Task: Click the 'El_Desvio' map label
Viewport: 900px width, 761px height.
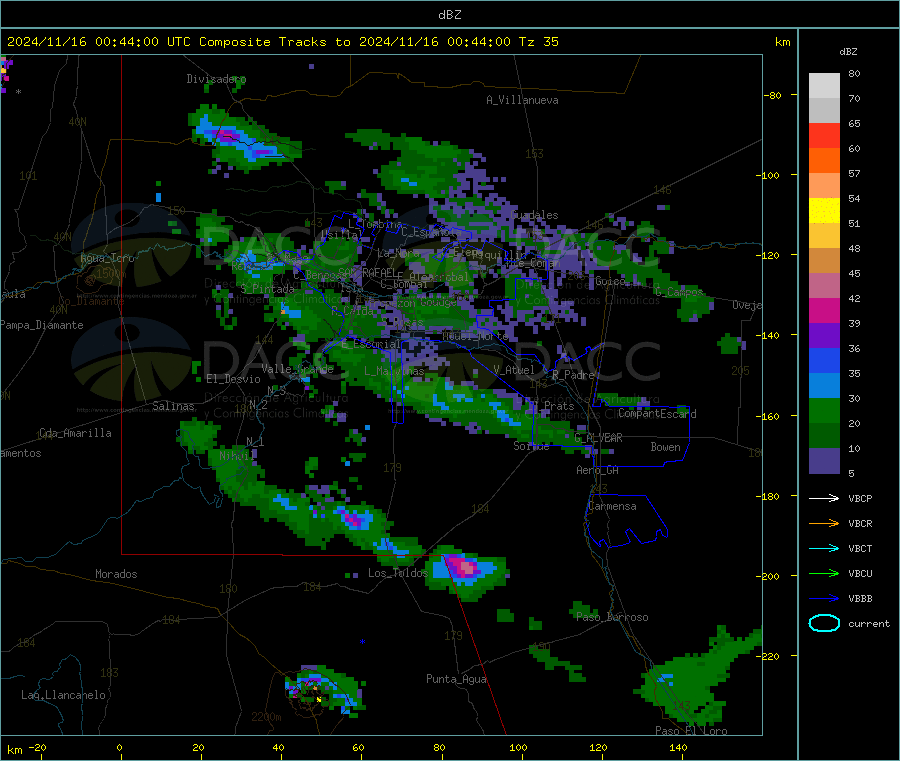Action: (x=234, y=379)
